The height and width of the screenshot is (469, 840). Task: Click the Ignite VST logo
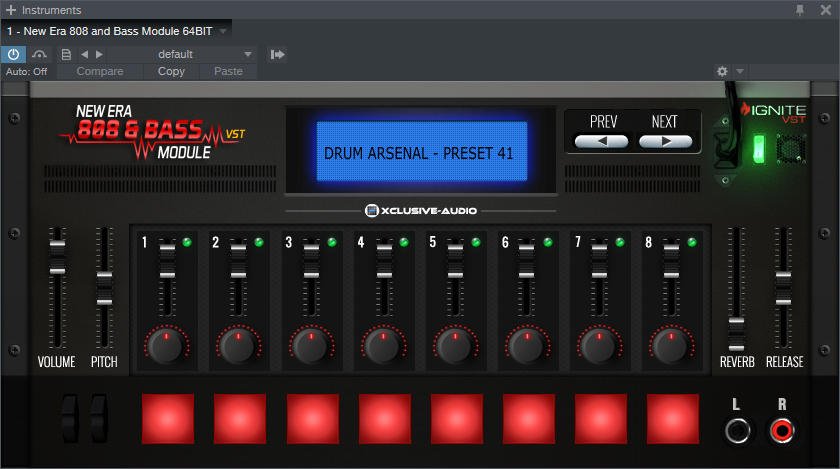coord(773,113)
